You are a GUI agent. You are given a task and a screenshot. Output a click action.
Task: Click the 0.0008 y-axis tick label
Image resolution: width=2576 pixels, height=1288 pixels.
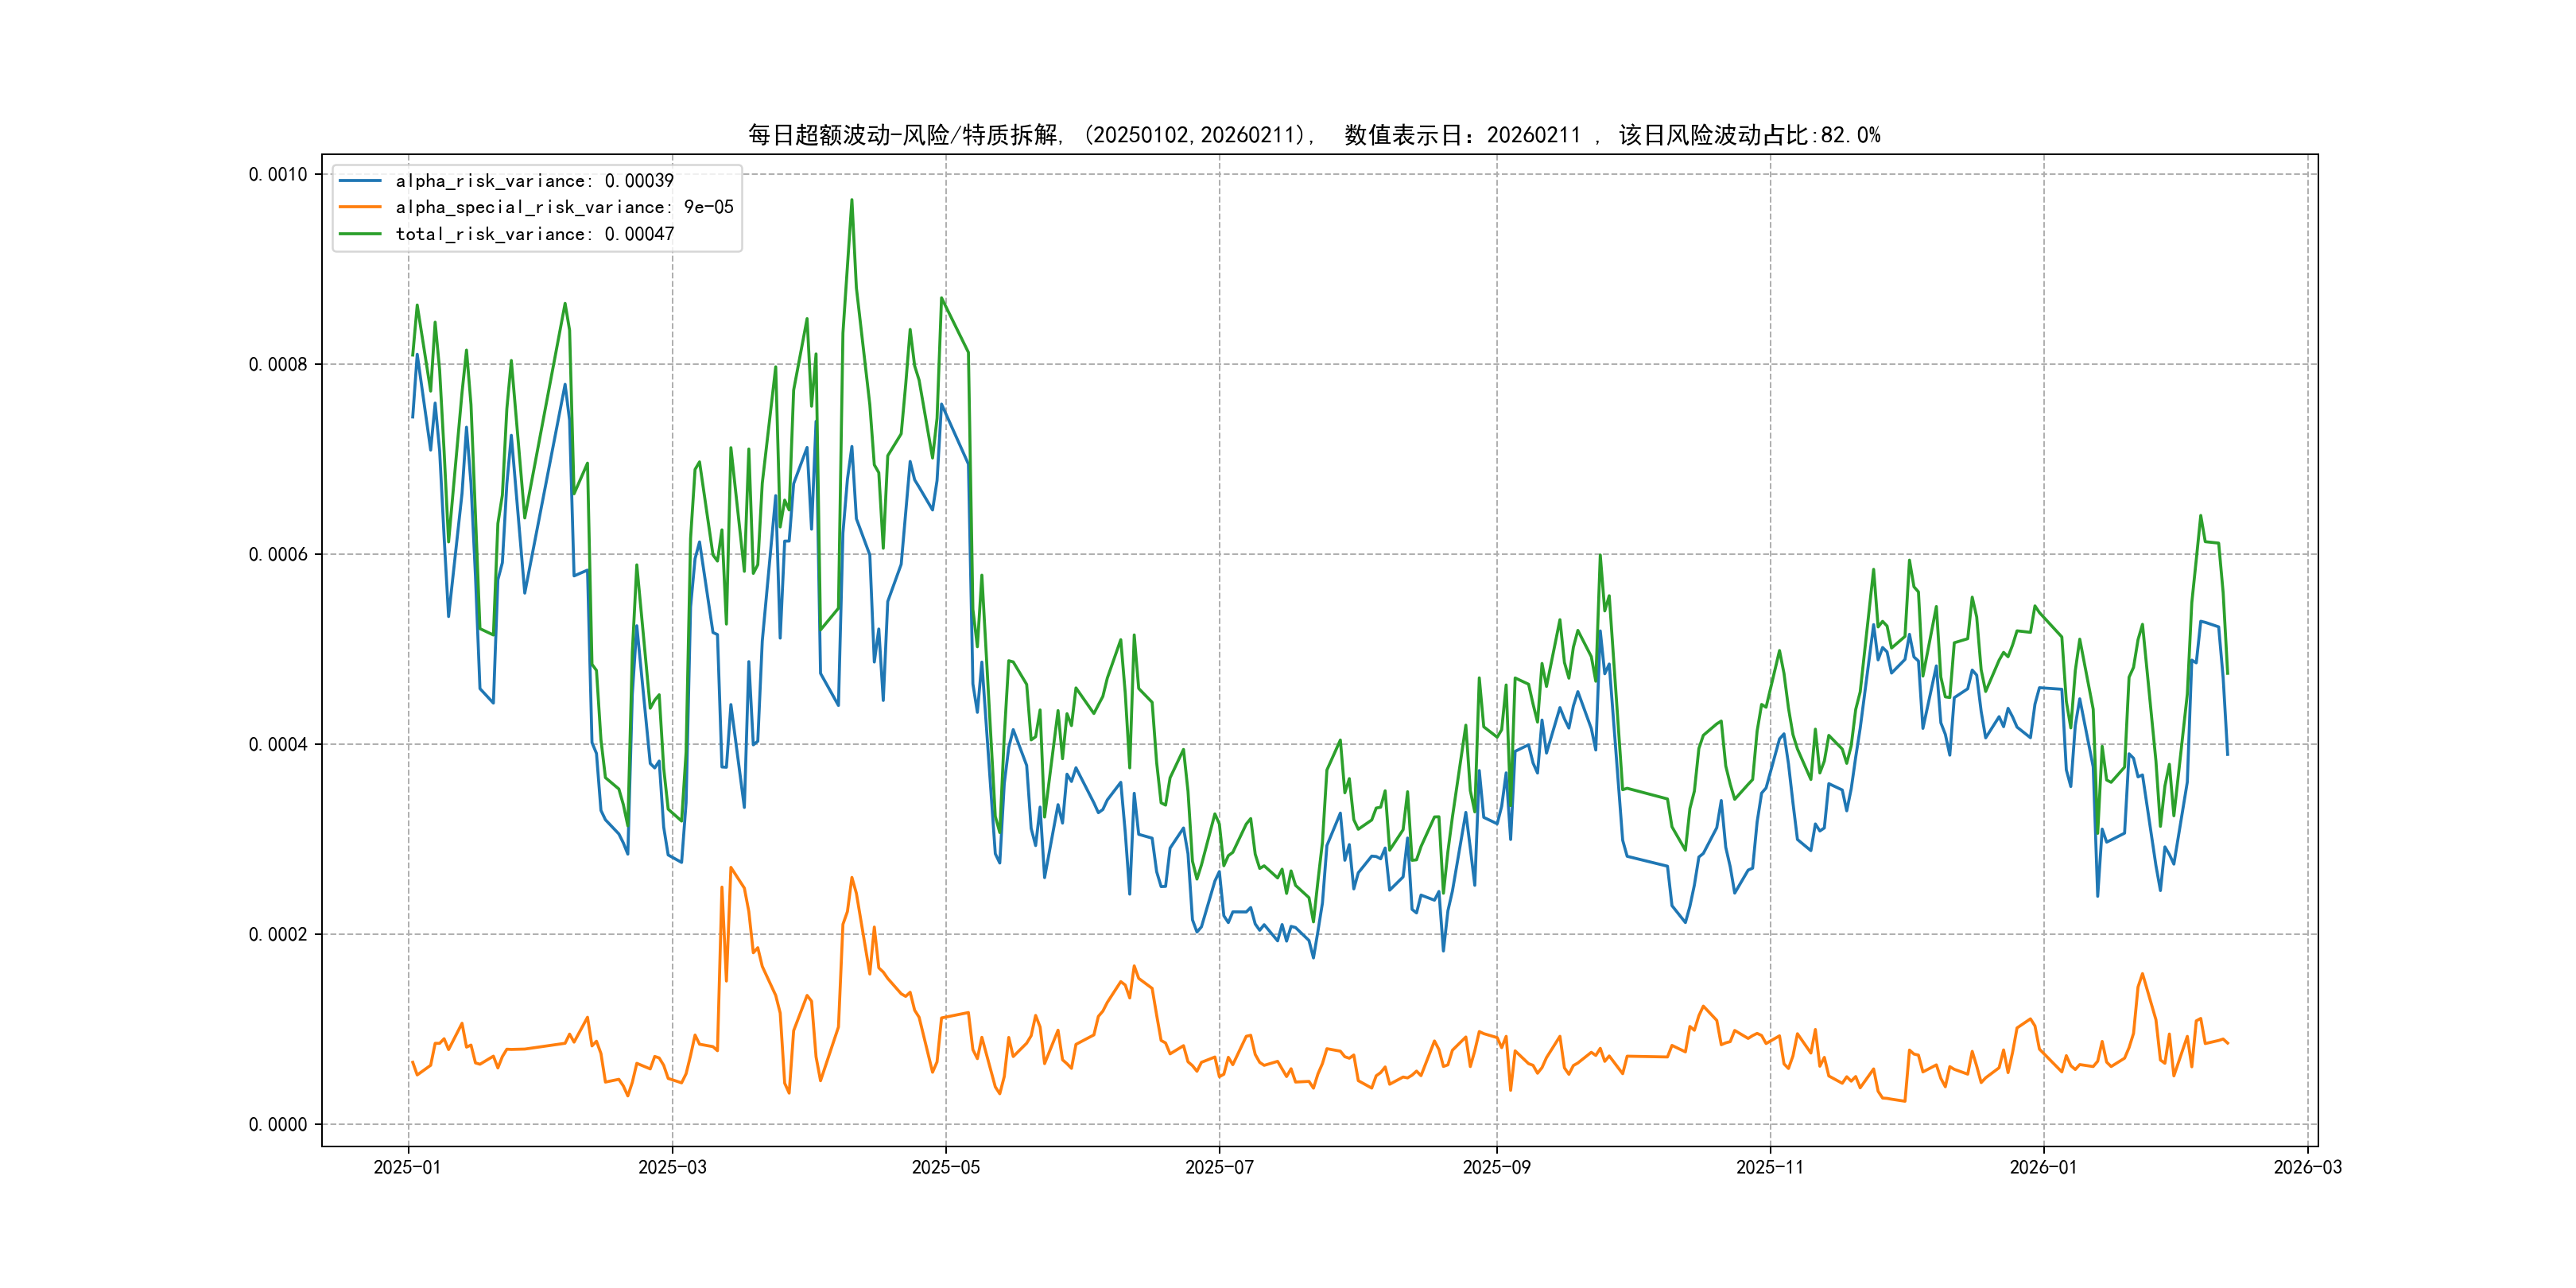click(278, 364)
